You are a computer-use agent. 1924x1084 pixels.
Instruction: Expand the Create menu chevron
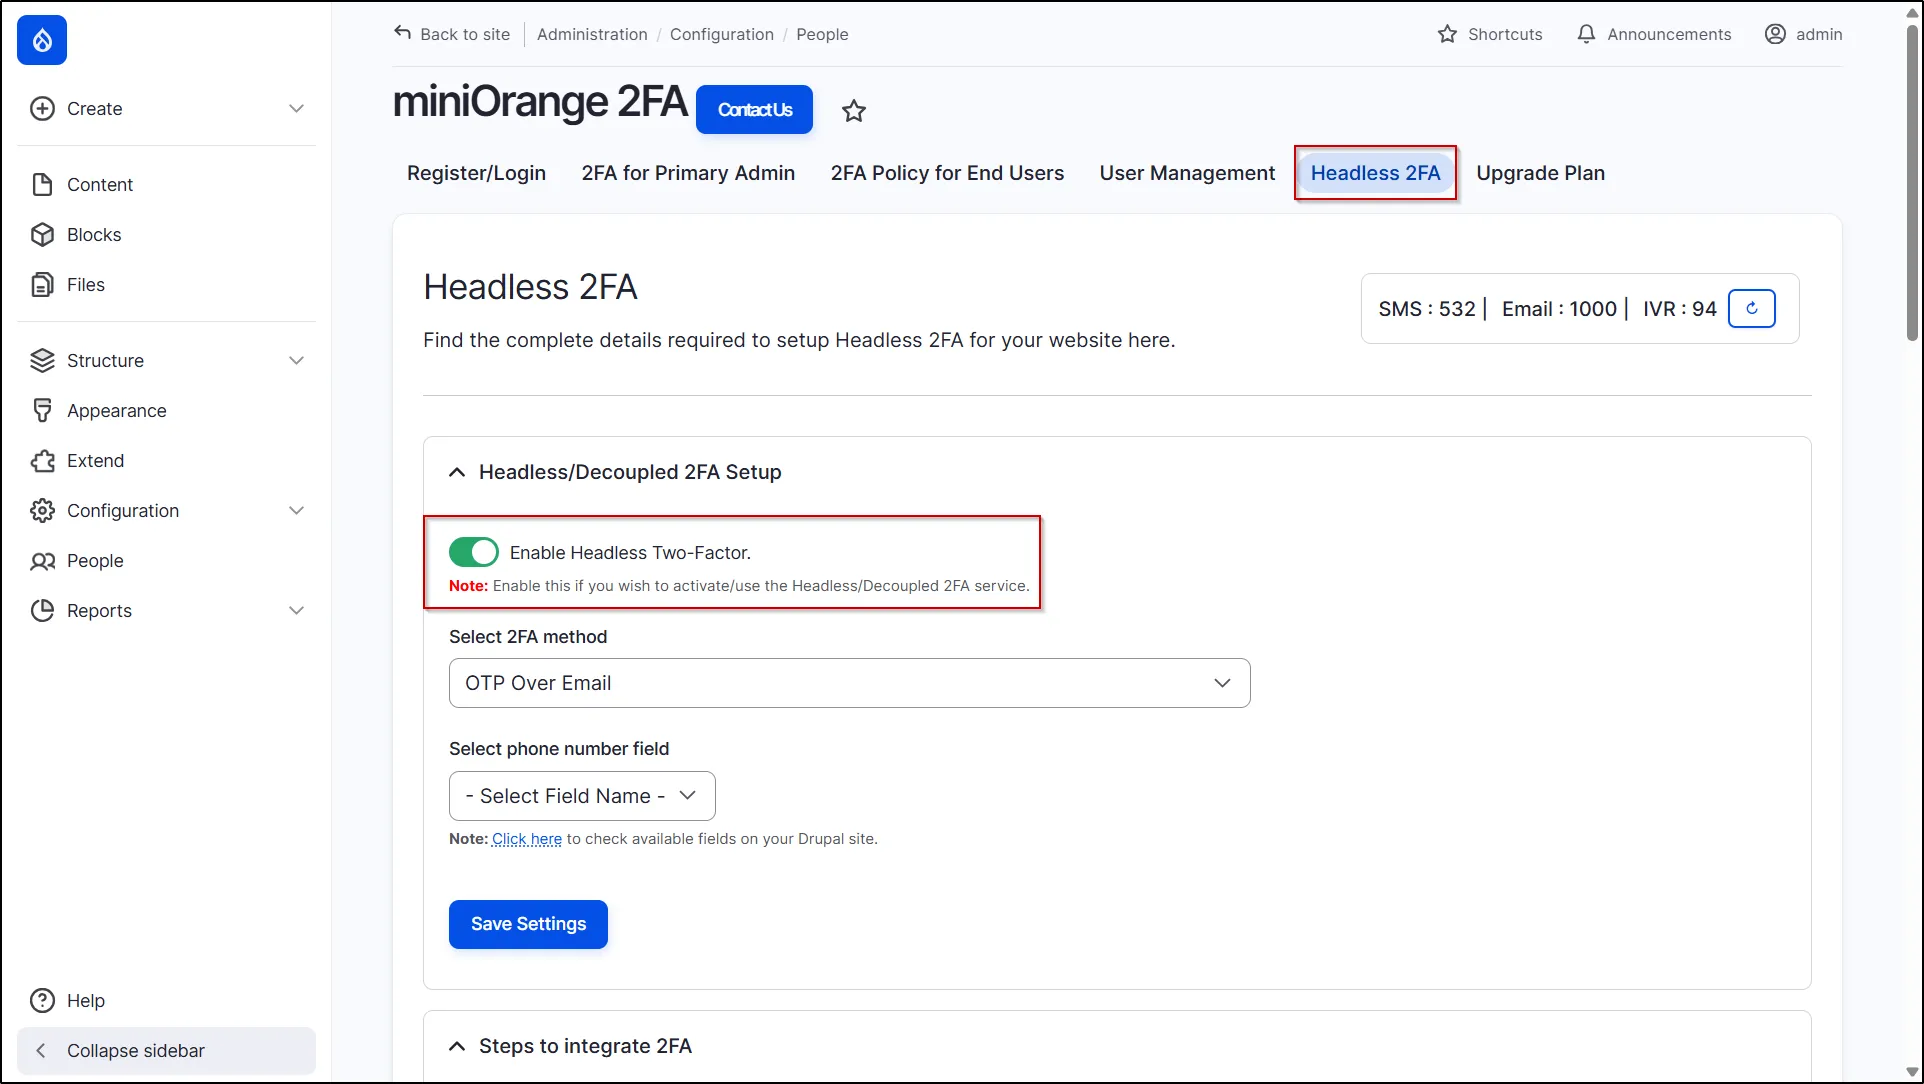(x=296, y=108)
